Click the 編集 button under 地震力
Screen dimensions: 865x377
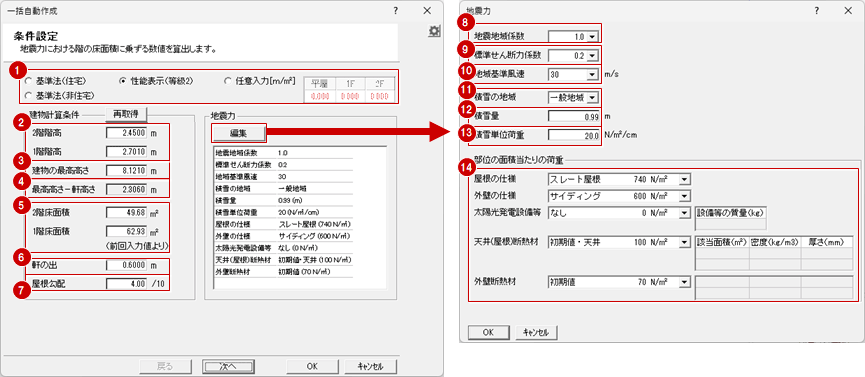239,132
